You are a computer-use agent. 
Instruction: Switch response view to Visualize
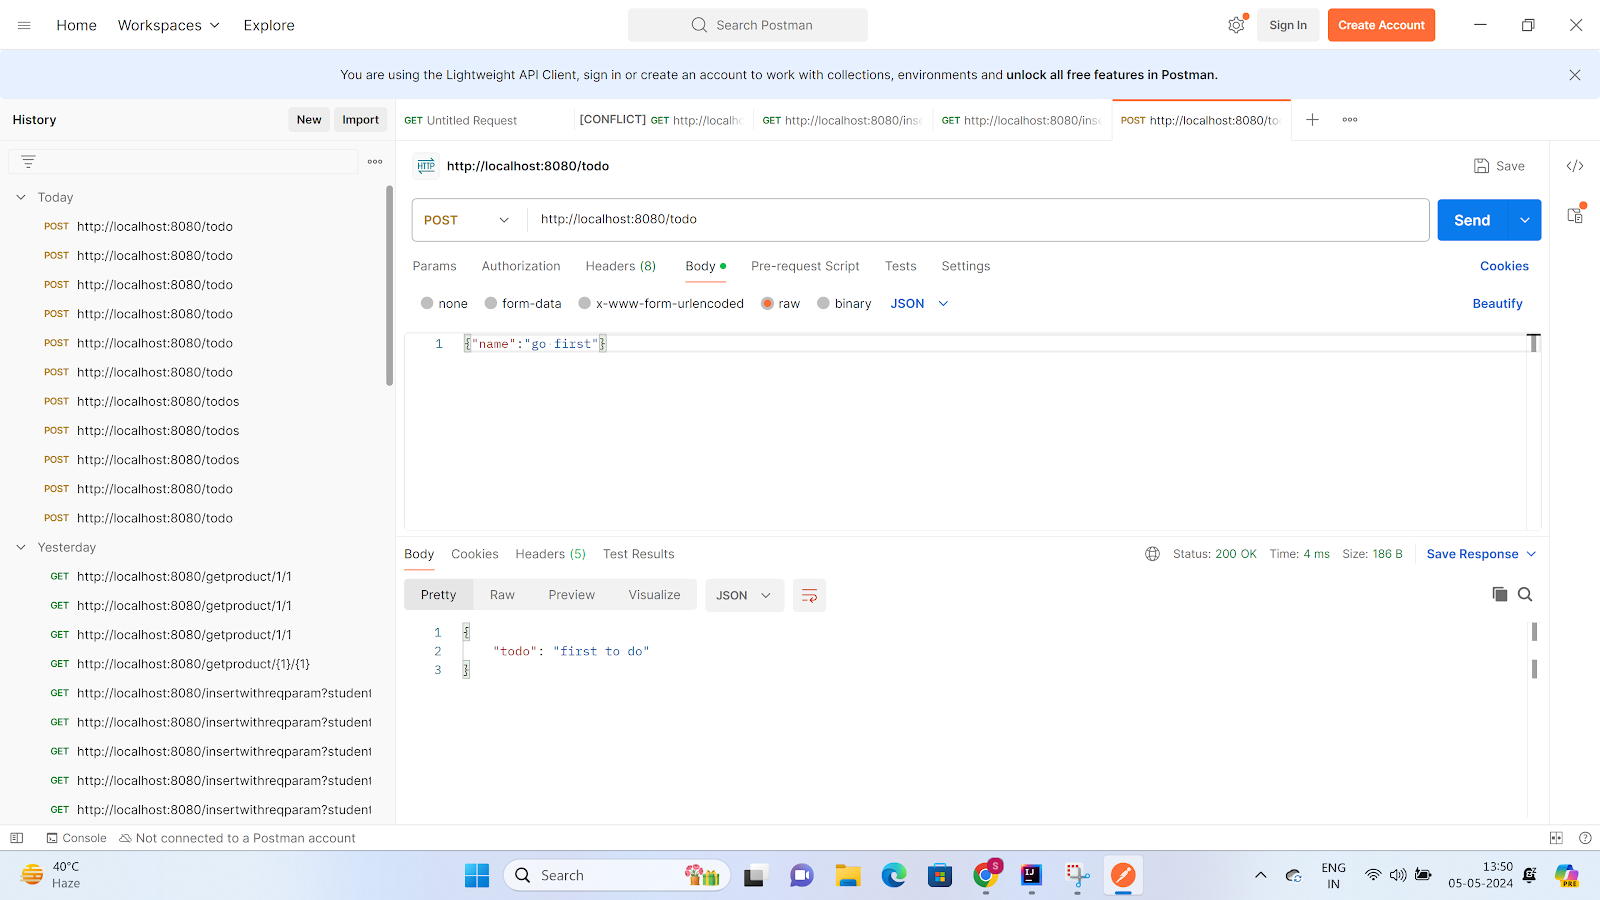click(654, 595)
